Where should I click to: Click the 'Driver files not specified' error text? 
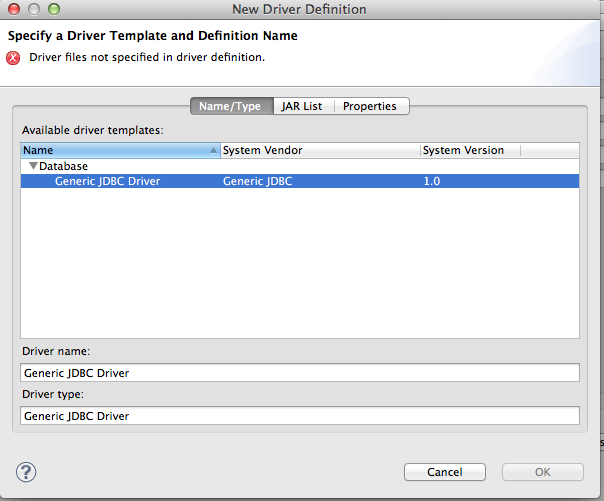click(147, 57)
